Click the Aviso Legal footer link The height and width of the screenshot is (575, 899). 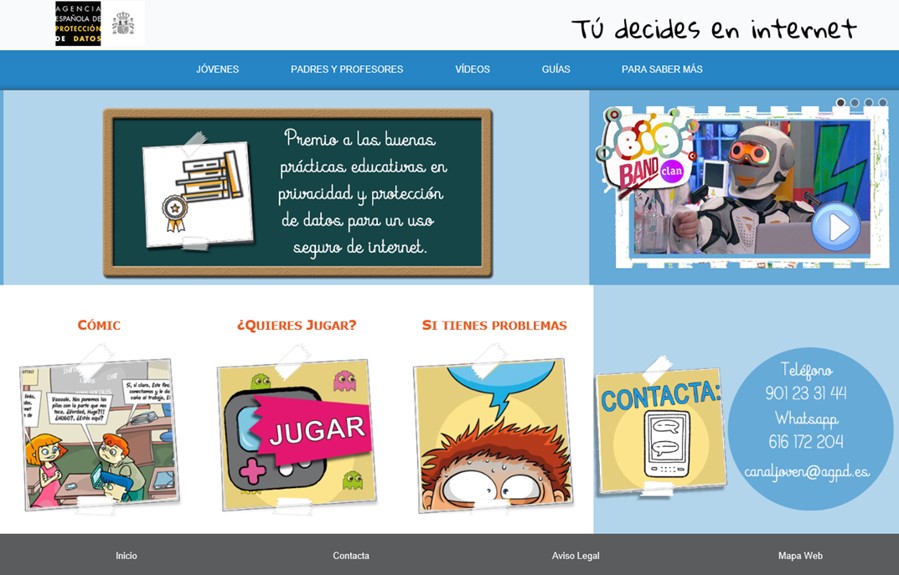click(x=575, y=556)
